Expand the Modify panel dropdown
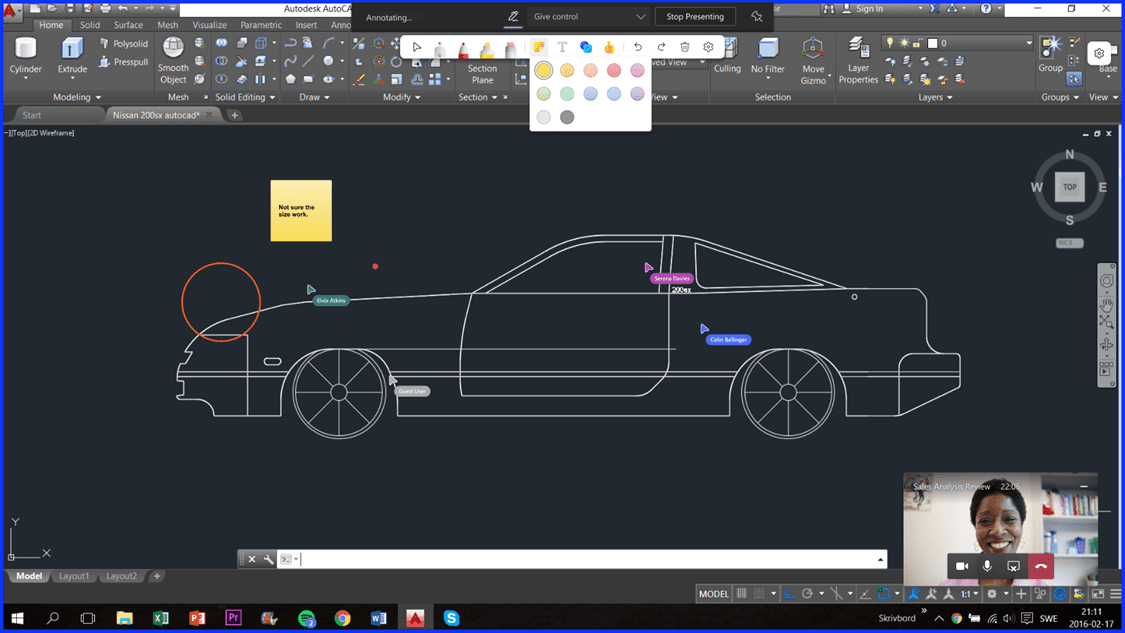Screen dimensions: 1125x633 (x=419, y=97)
